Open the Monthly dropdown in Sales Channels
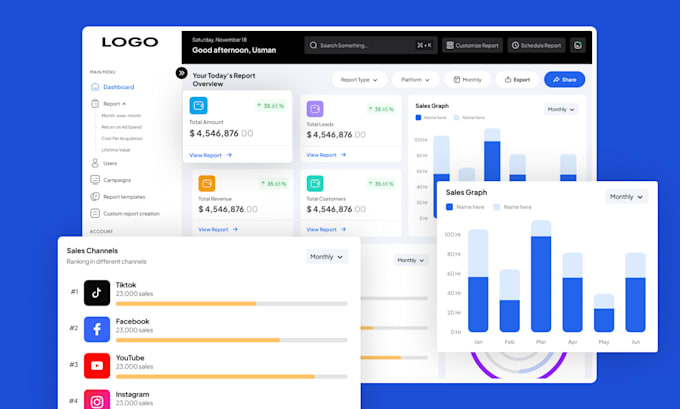The width and height of the screenshot is (680, 409). 327,257
